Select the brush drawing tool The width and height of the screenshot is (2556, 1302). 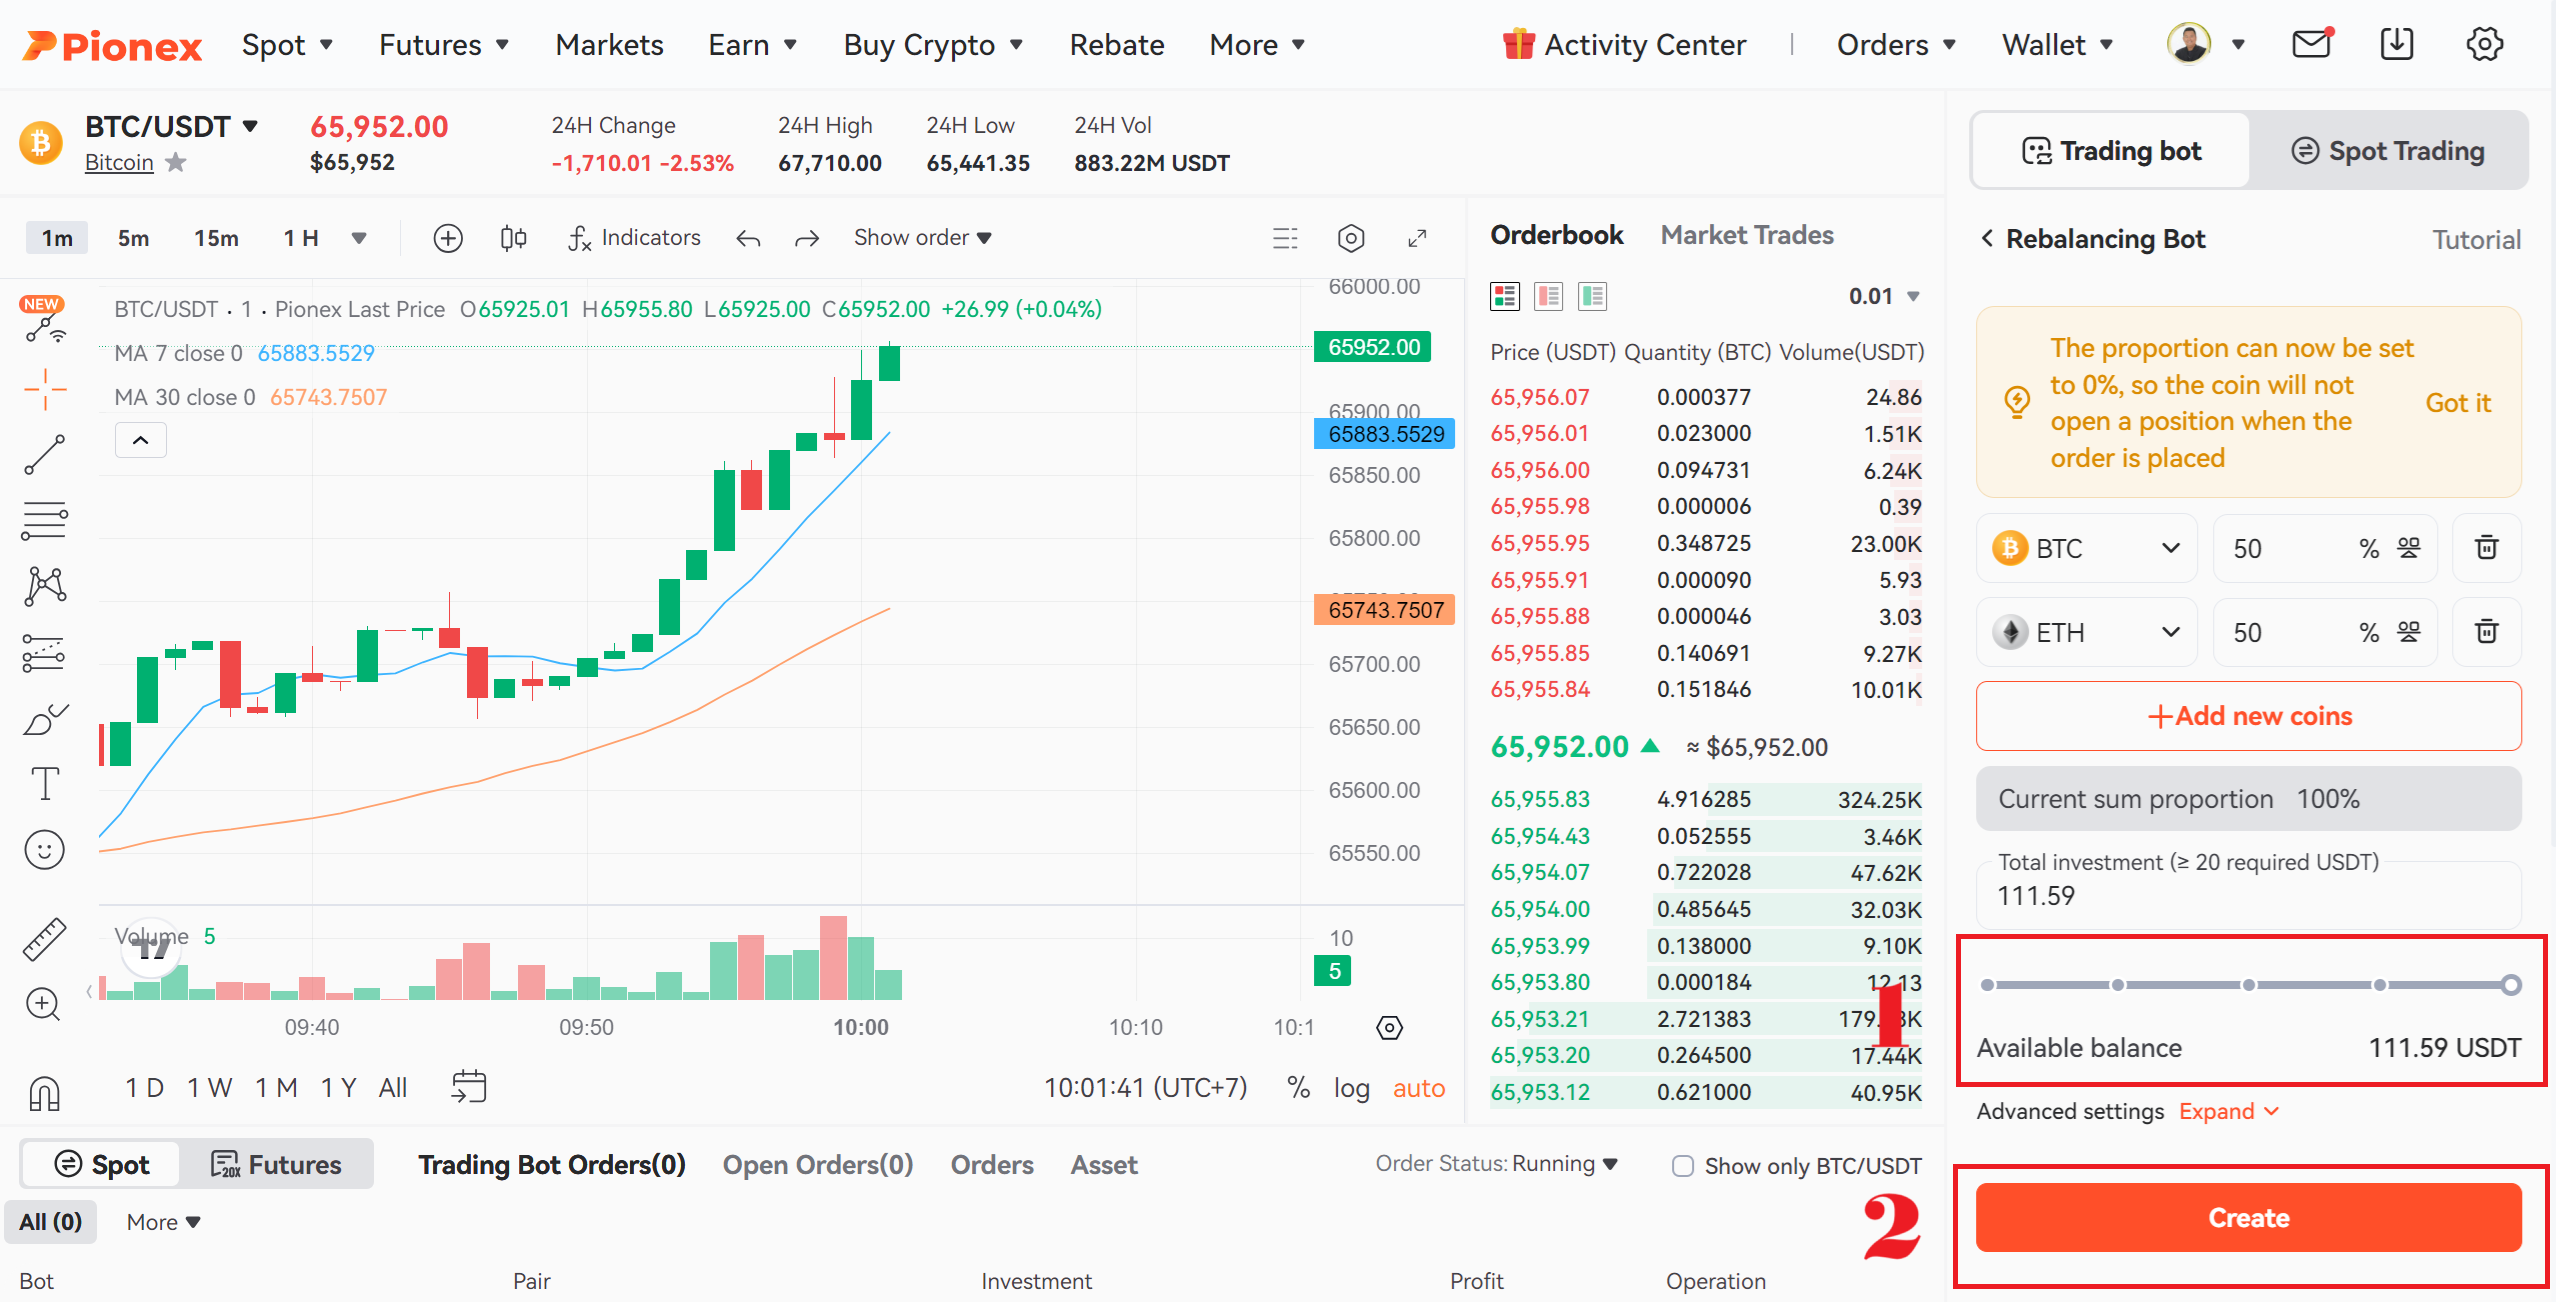pyautogui.click(x=45, y=718)
